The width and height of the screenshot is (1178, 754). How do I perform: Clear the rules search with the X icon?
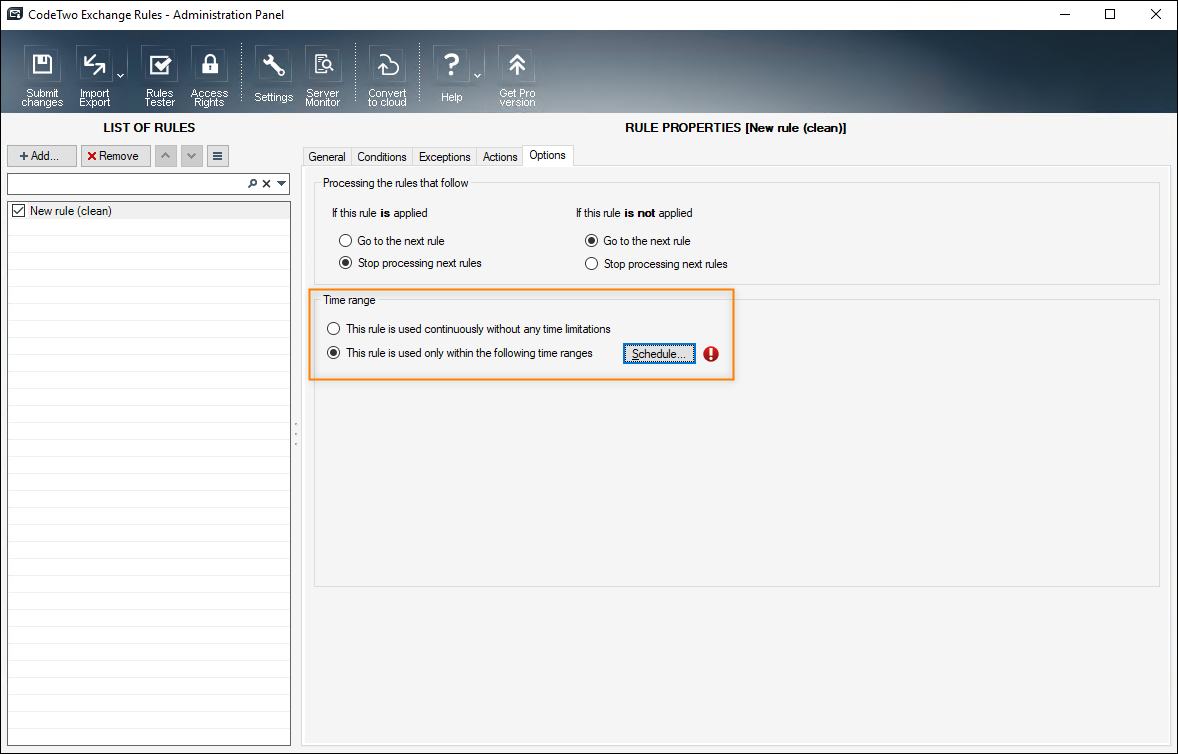[267, 184]
